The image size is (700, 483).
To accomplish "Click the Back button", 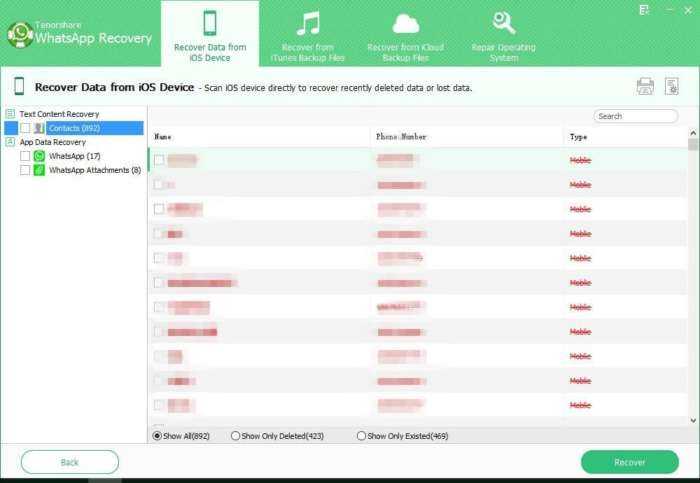I will pos(70,462).
